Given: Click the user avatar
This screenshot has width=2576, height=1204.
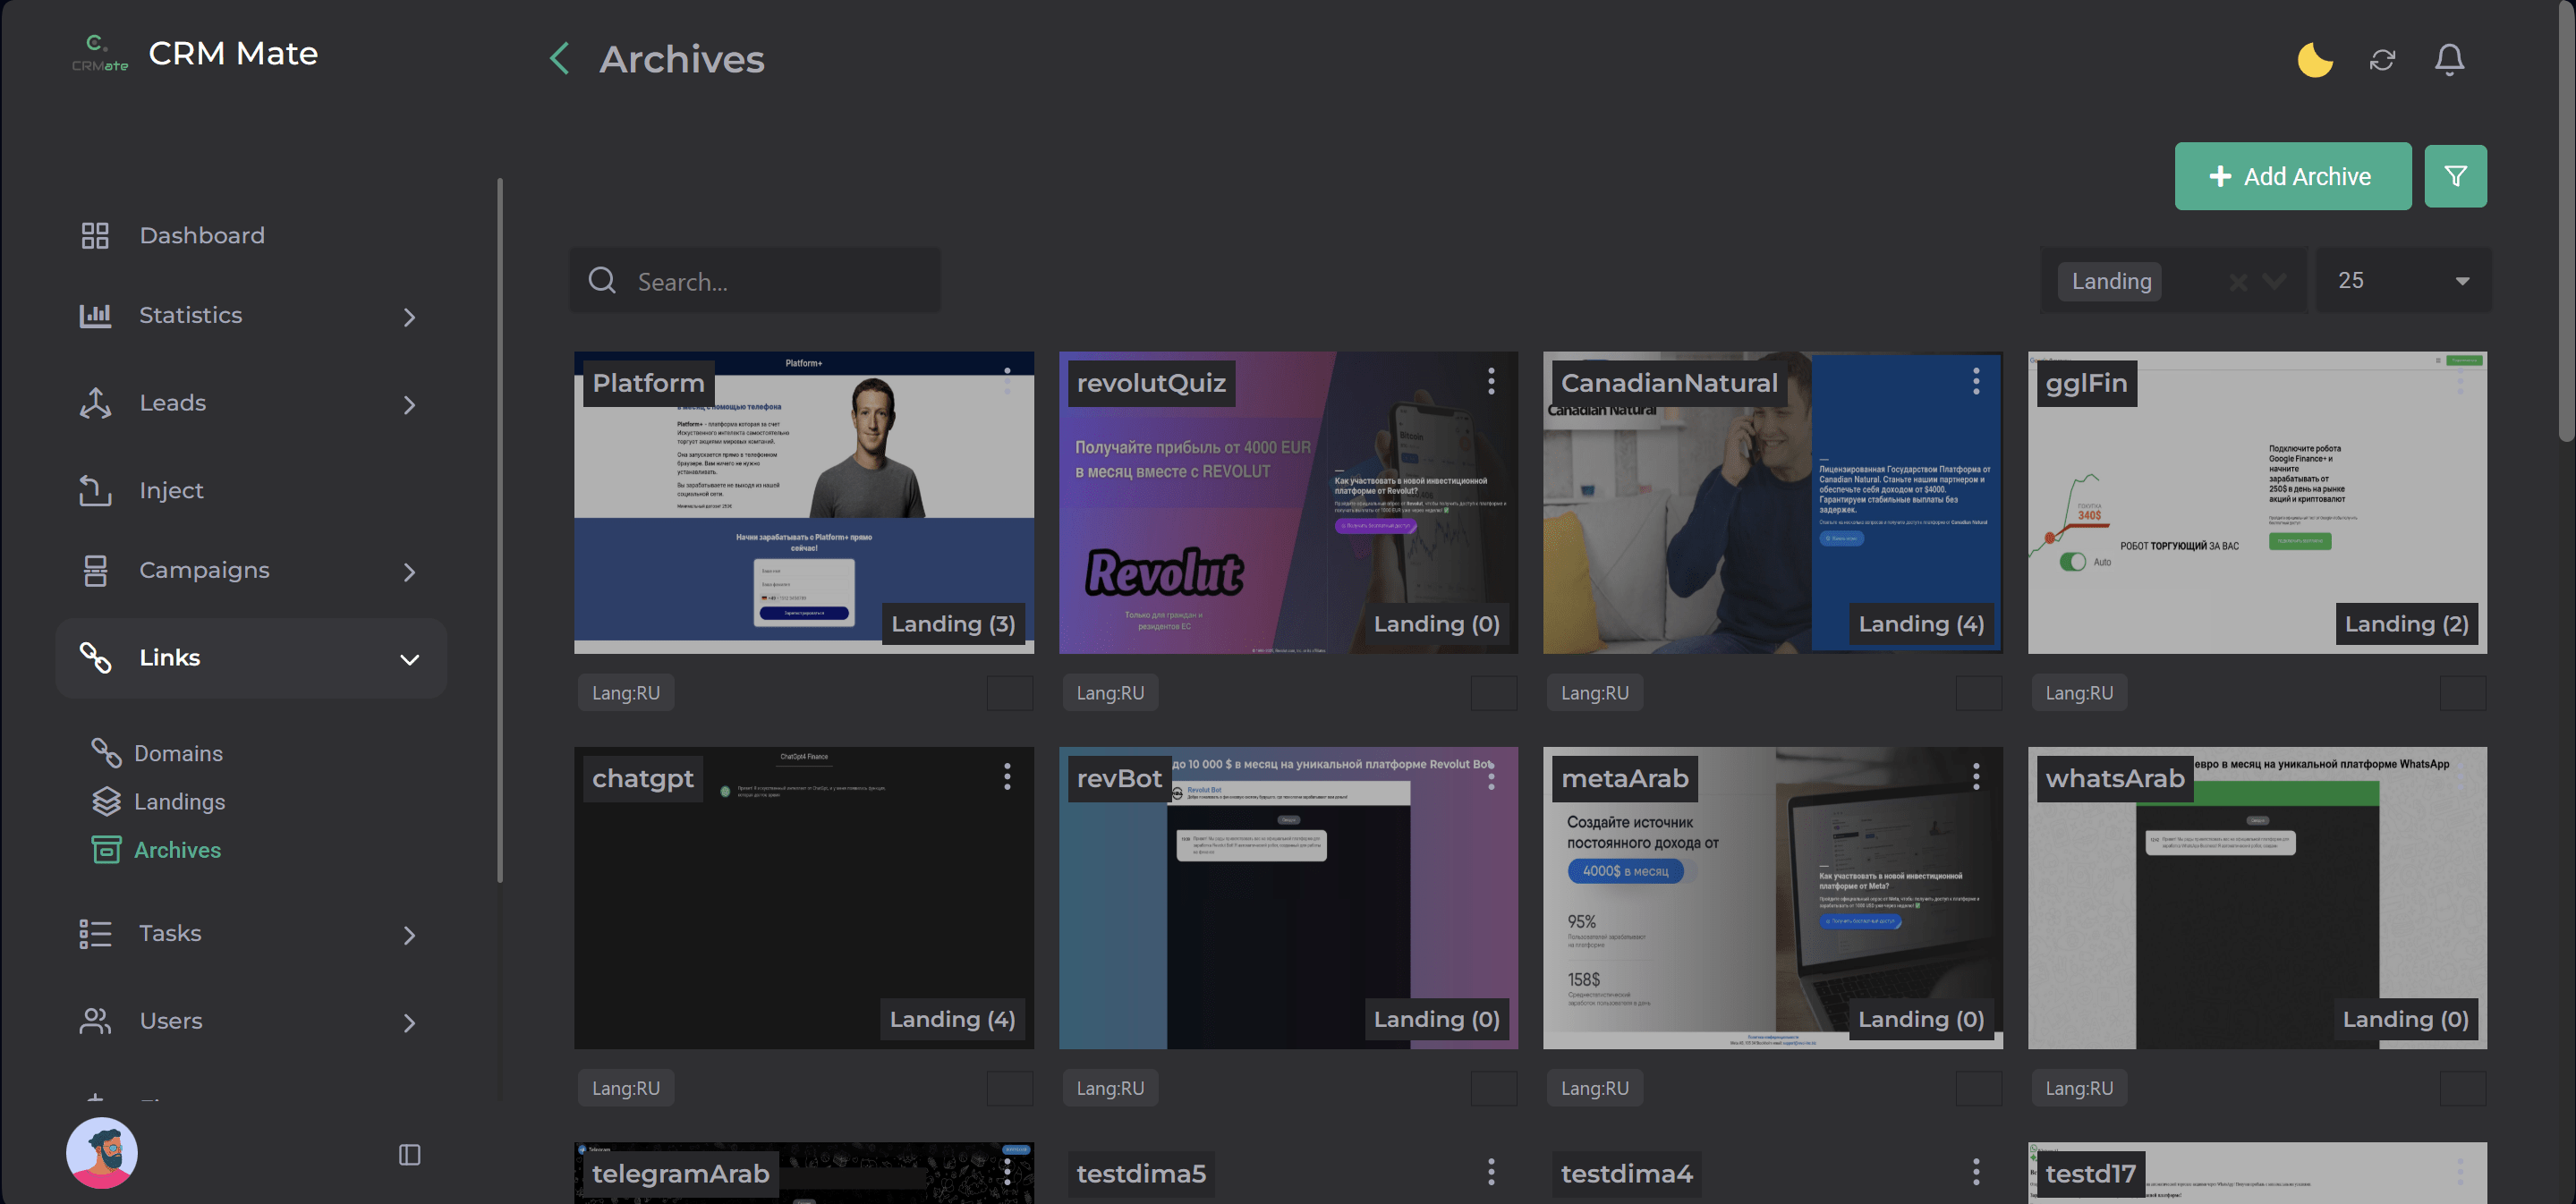Looking at the screenshot, I should tap(102, 1153).
